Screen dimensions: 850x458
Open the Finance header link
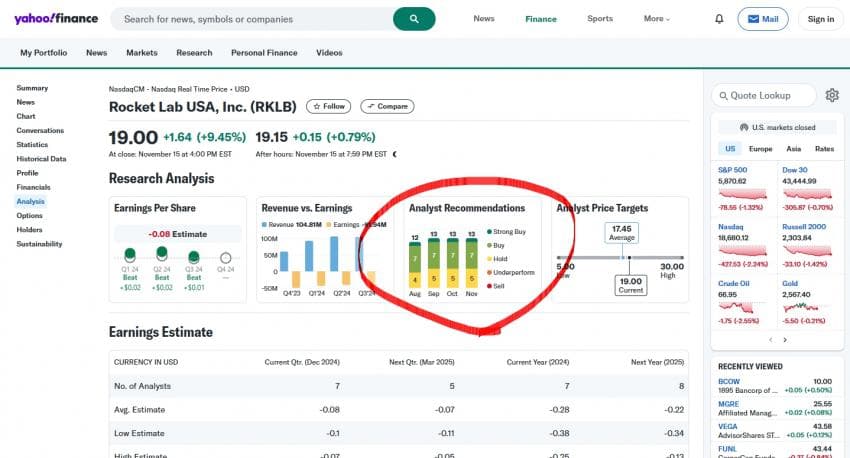pyautogui.click(x=540, y=19)
